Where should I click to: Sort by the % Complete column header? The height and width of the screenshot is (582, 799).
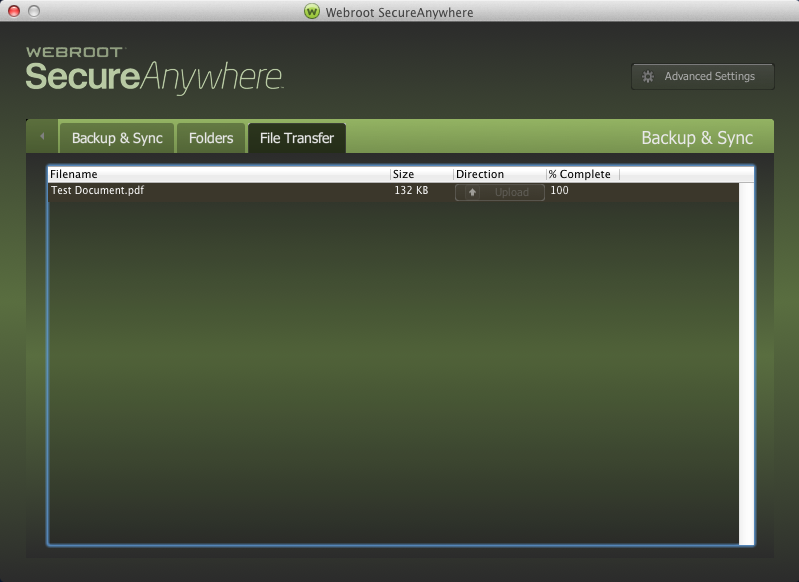pyautogui.click(x=583, y=174)
